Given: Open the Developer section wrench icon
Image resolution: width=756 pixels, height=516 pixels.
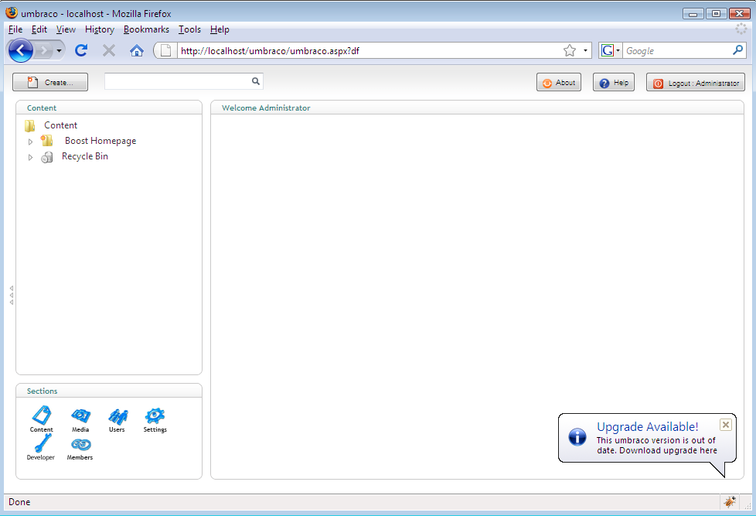Looking at the screenshot, I should click(42, 443).
